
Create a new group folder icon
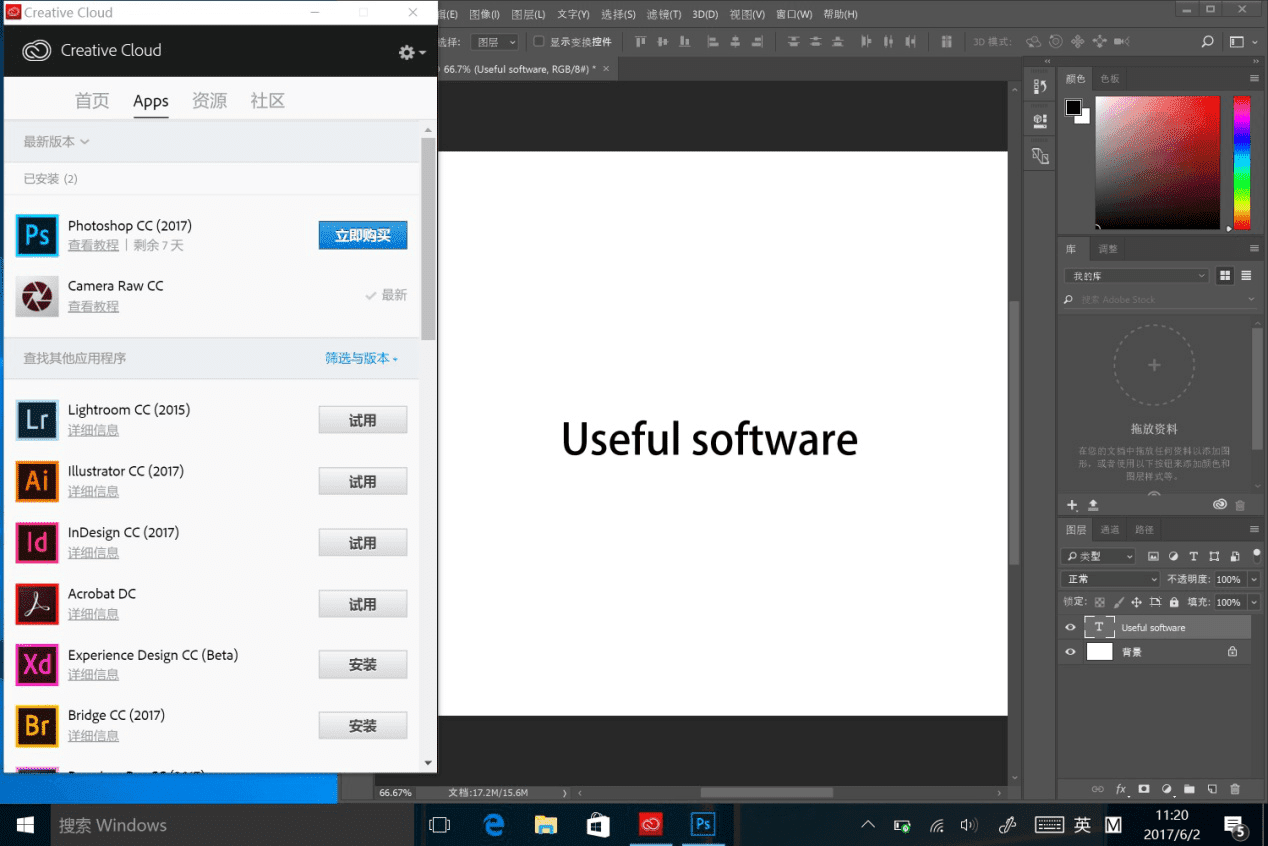tap(1189, 789)
